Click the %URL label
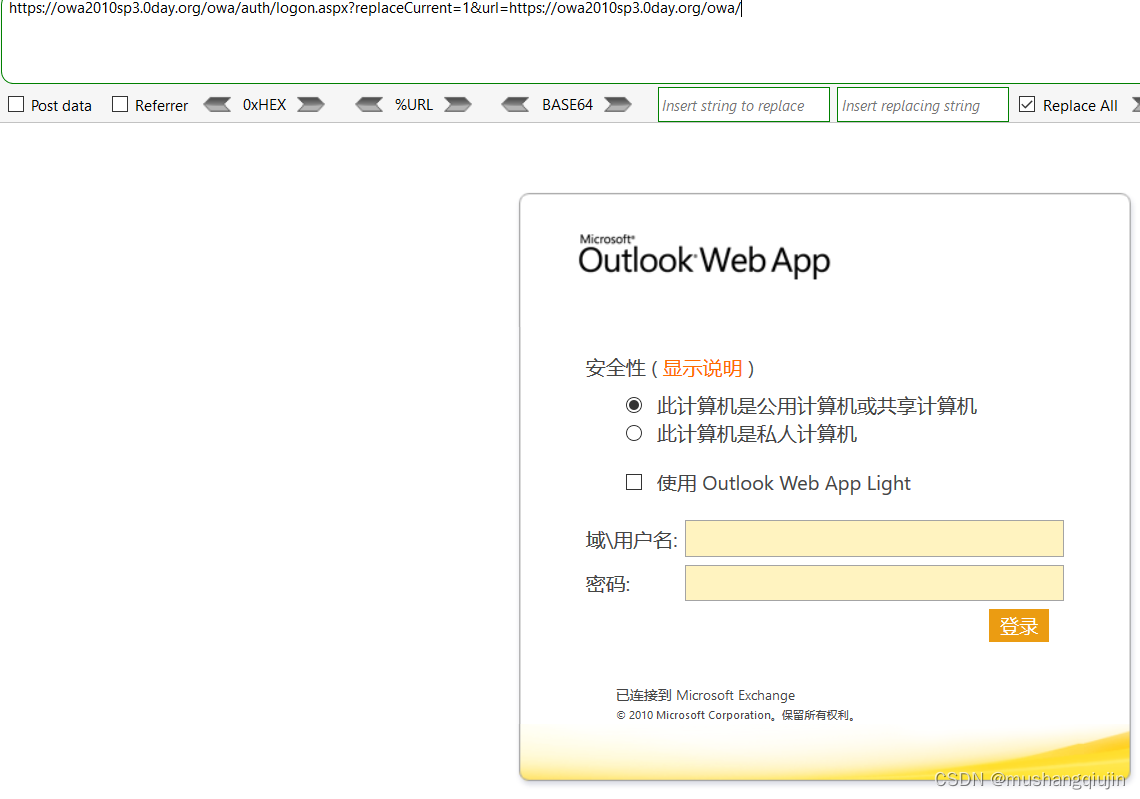The image size is (1140, 799). [414, 105]
